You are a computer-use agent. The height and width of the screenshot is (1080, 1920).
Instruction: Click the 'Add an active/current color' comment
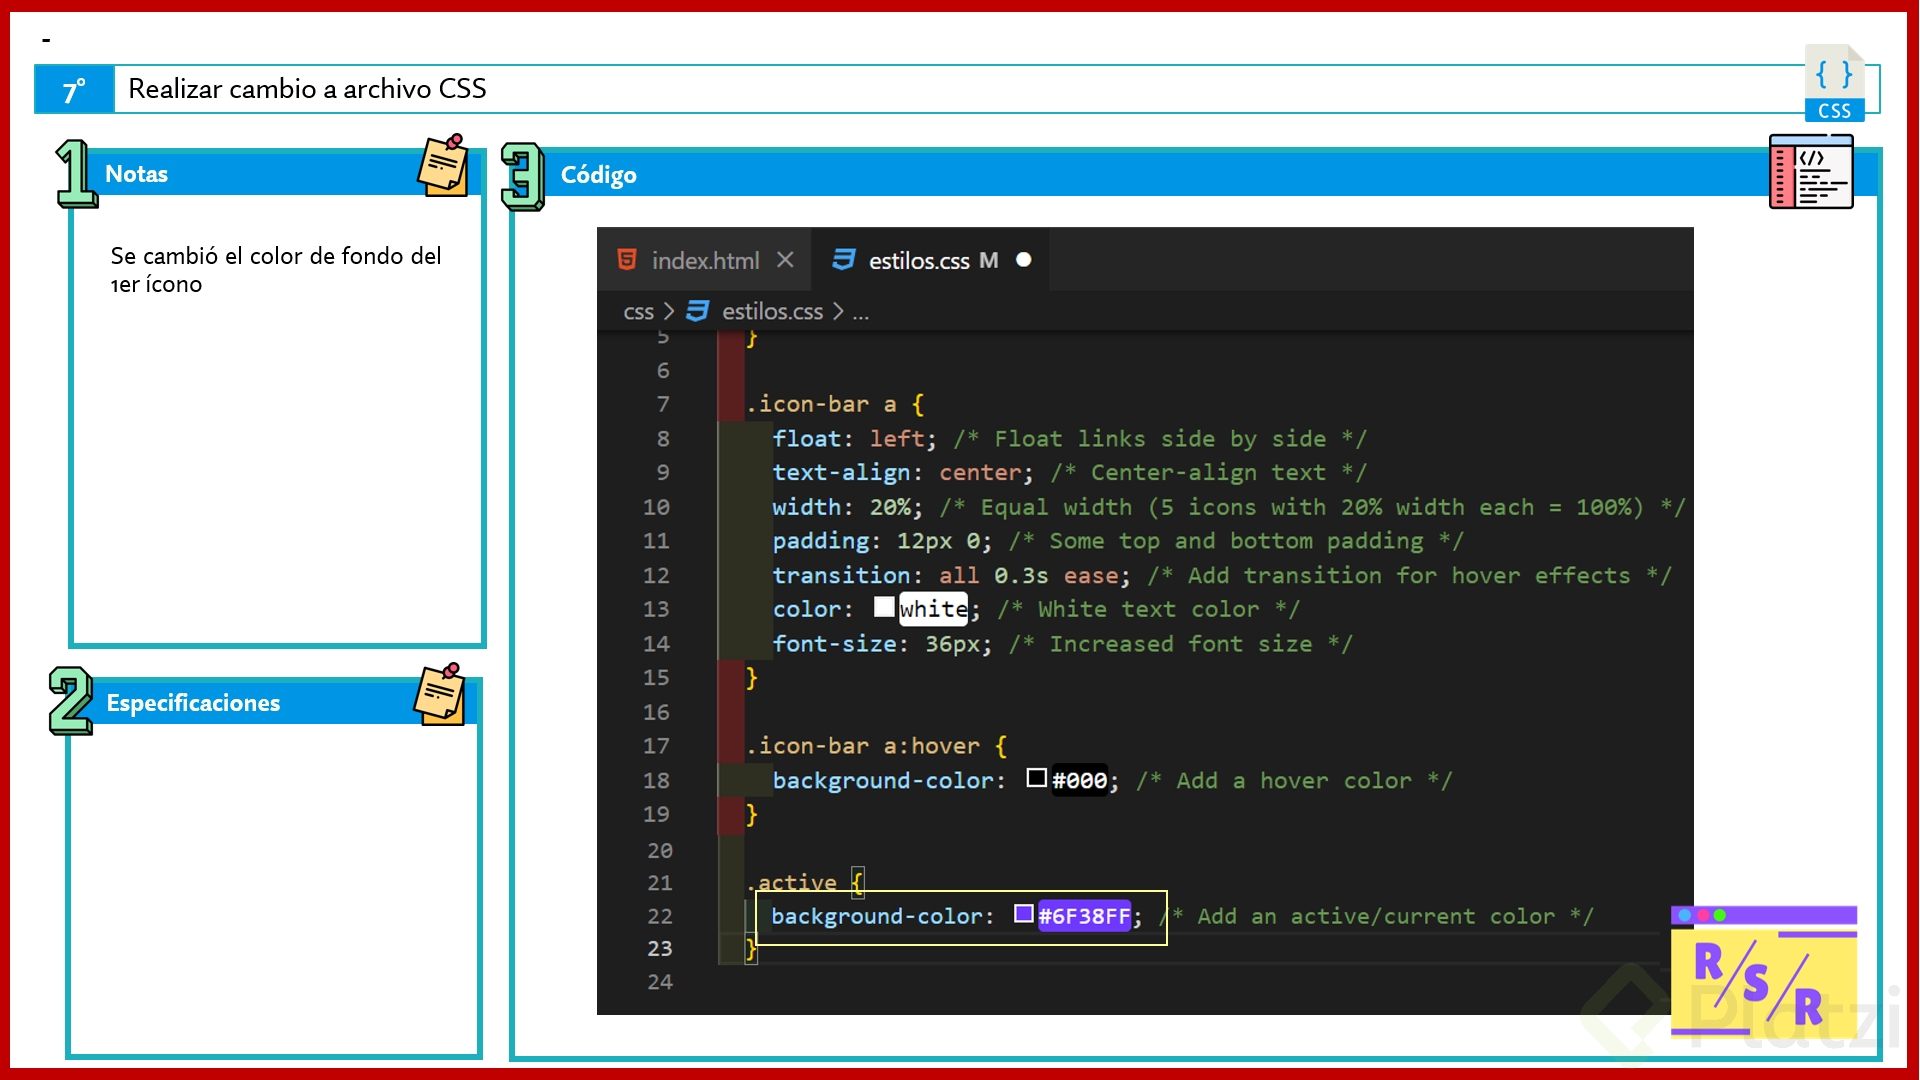coord(1376,916)
